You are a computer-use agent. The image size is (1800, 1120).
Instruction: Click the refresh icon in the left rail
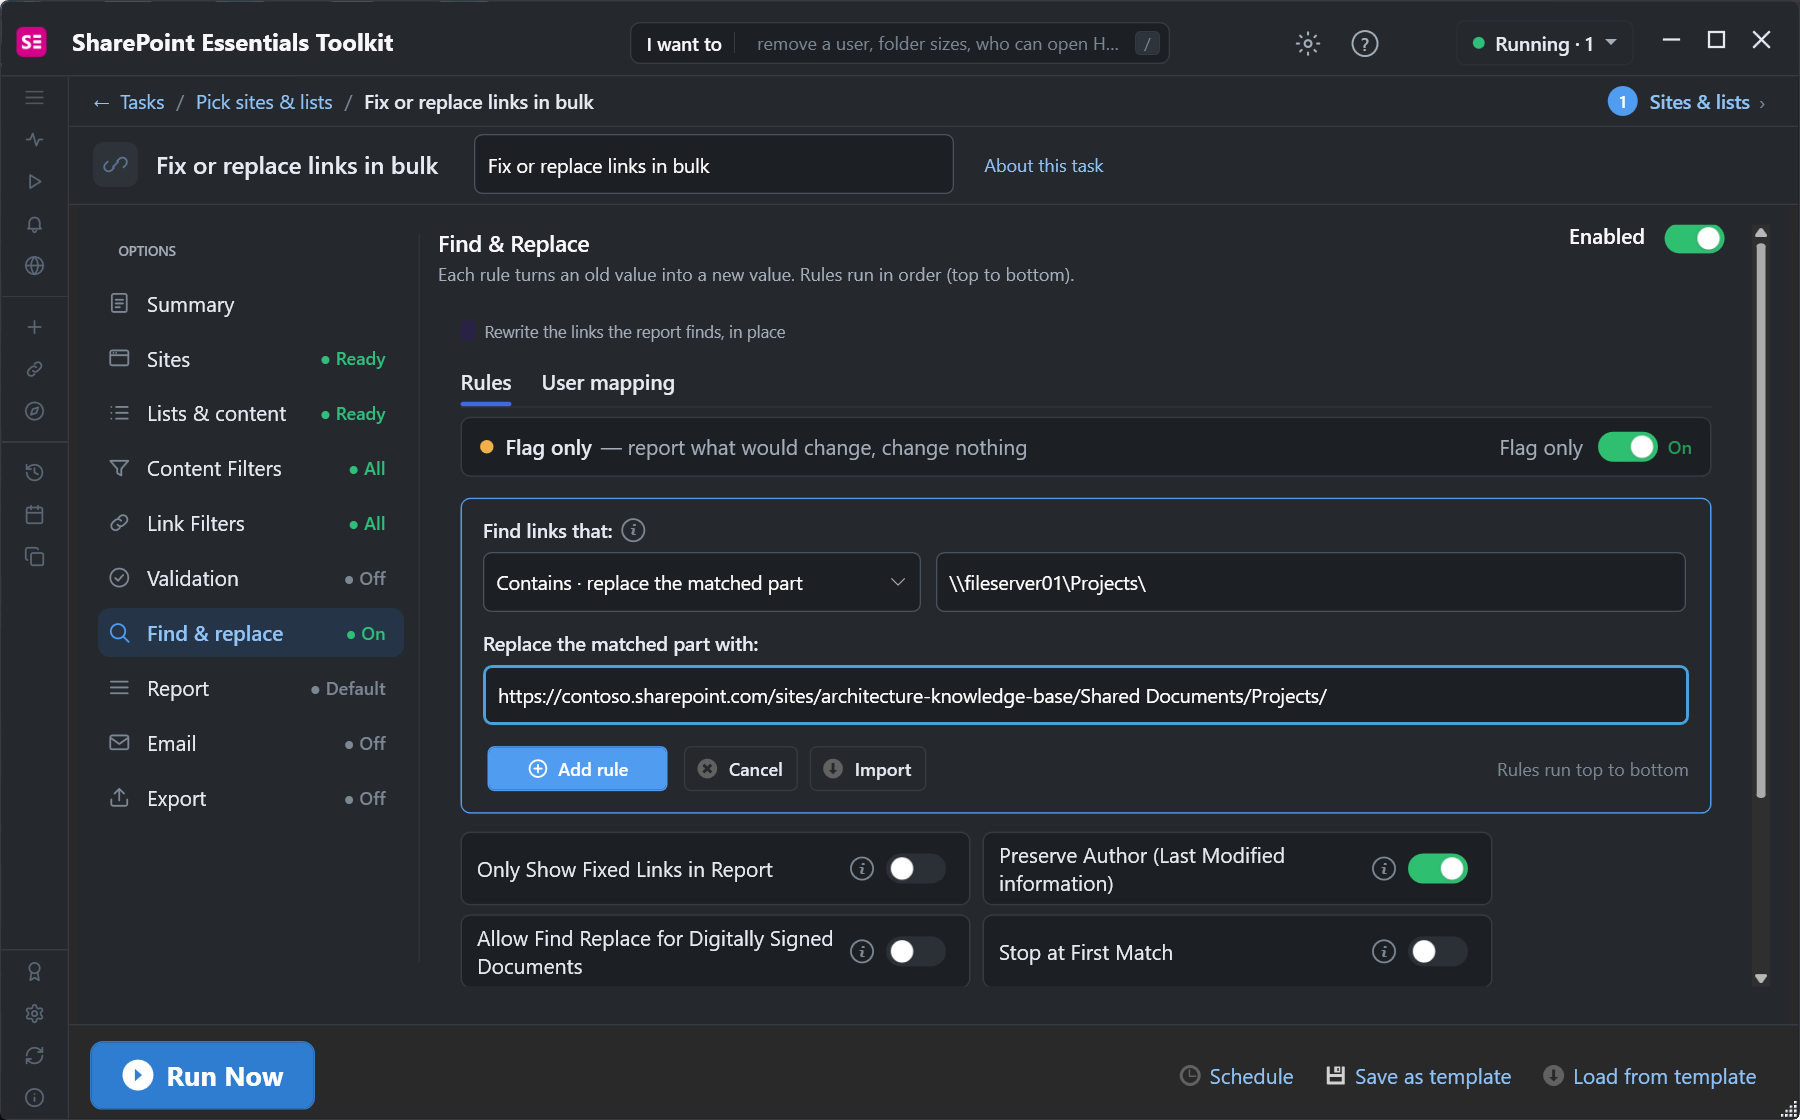tap(35, 1055)
